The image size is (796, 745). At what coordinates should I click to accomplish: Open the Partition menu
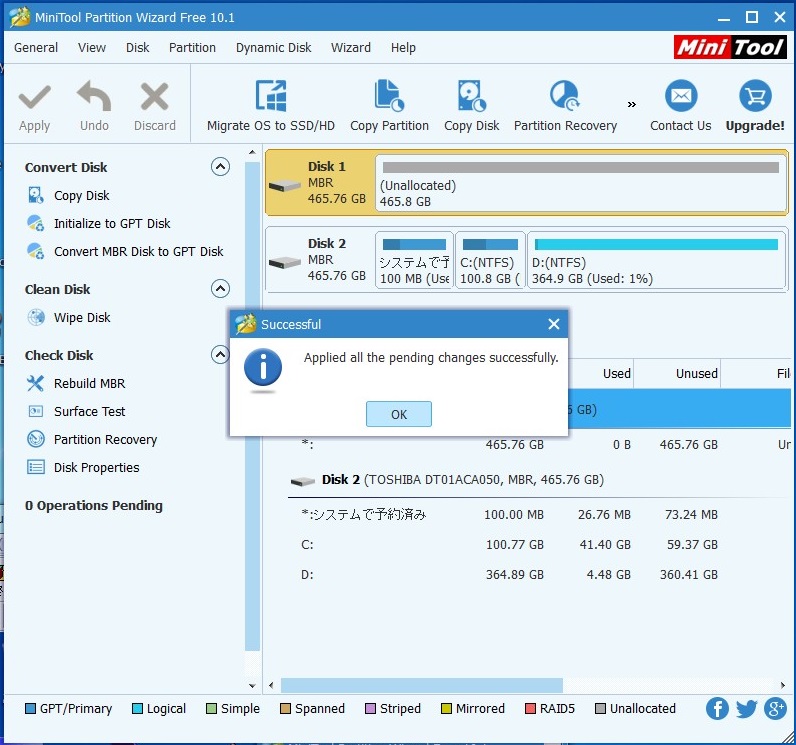[x=192, y=47]
